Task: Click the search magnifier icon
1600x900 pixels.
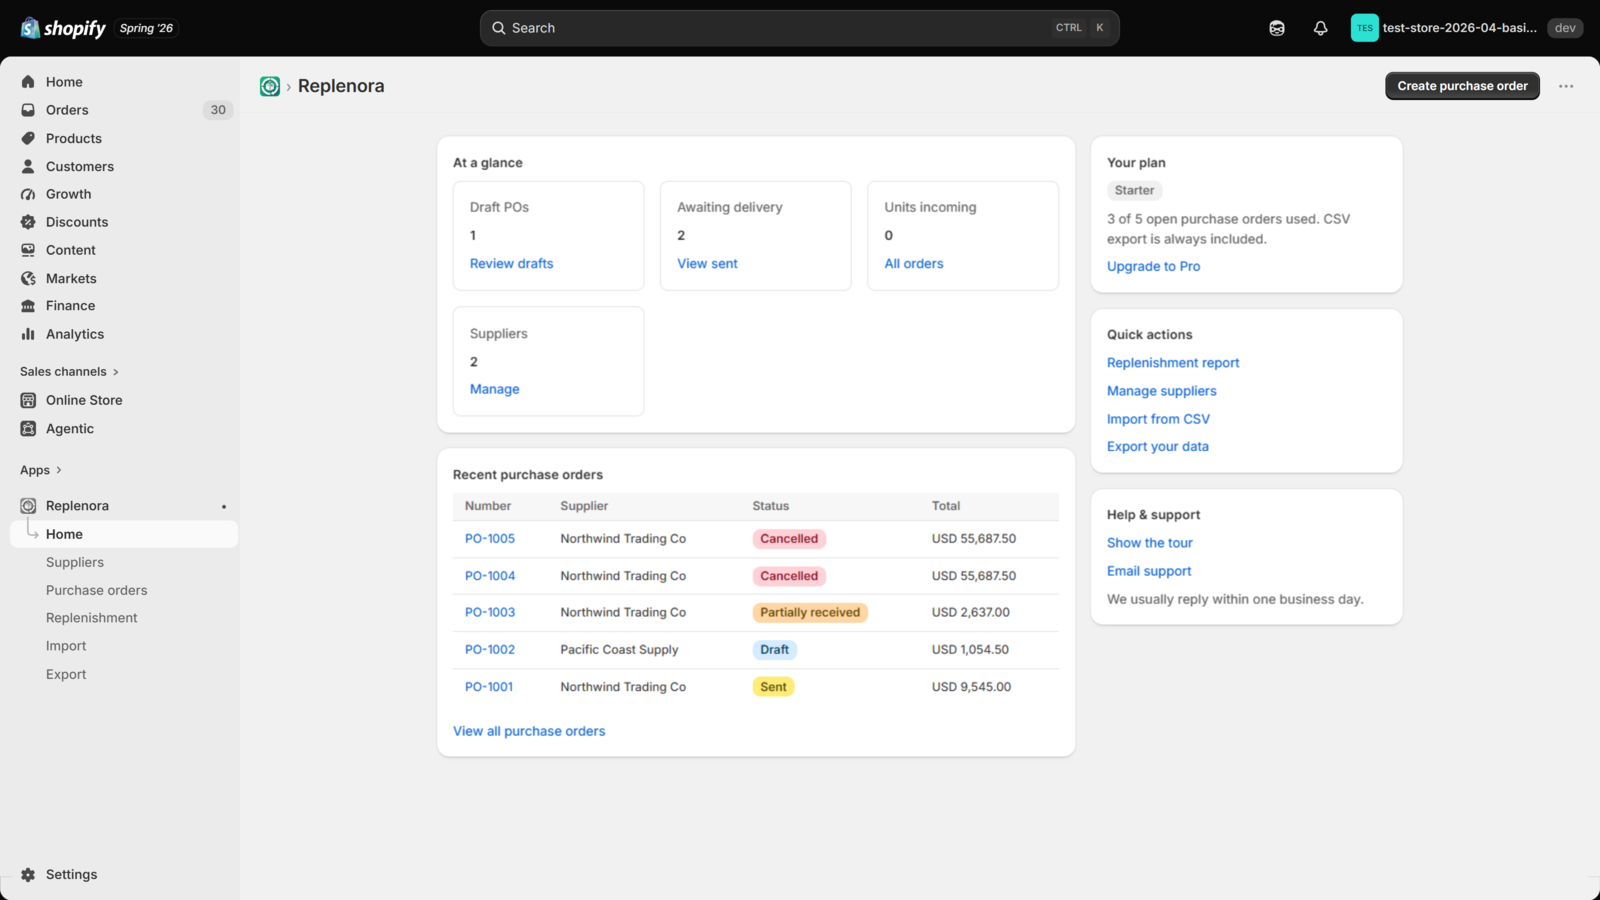Action: coord(498,28)
